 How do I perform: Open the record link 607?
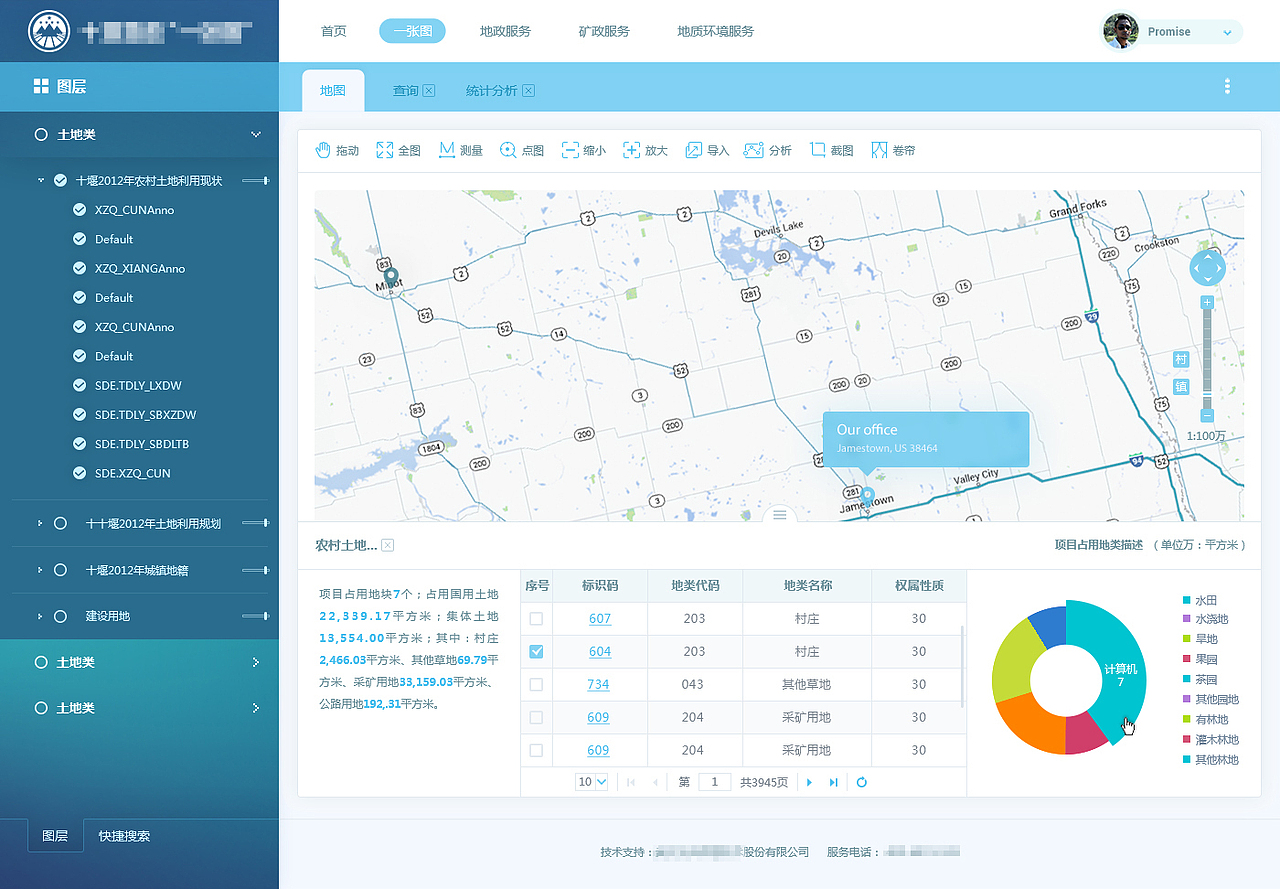coord(599,618)
